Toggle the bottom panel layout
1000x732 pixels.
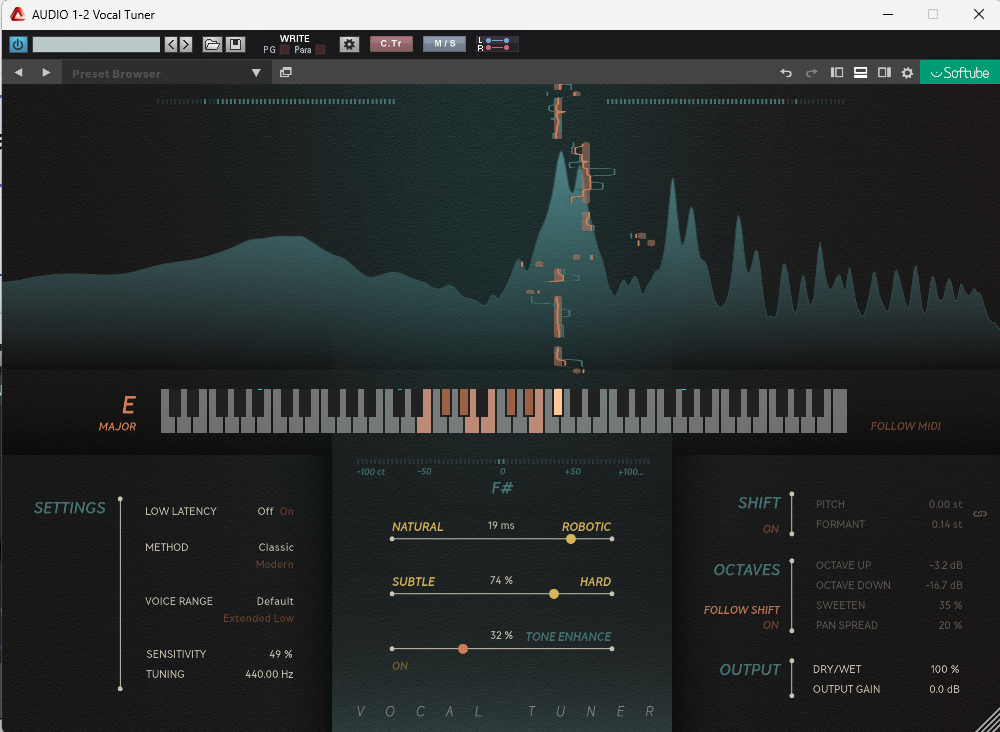point(860,73)
